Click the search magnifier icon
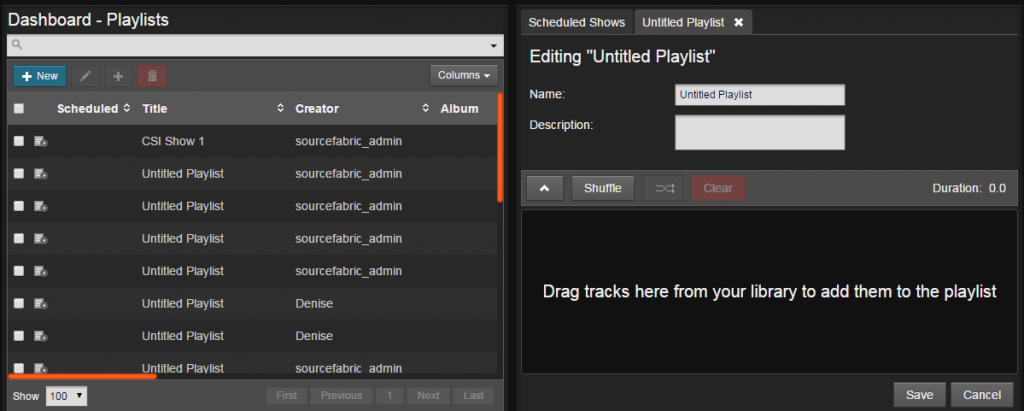This screenshot has width=1024, height=411. (17, 45)
